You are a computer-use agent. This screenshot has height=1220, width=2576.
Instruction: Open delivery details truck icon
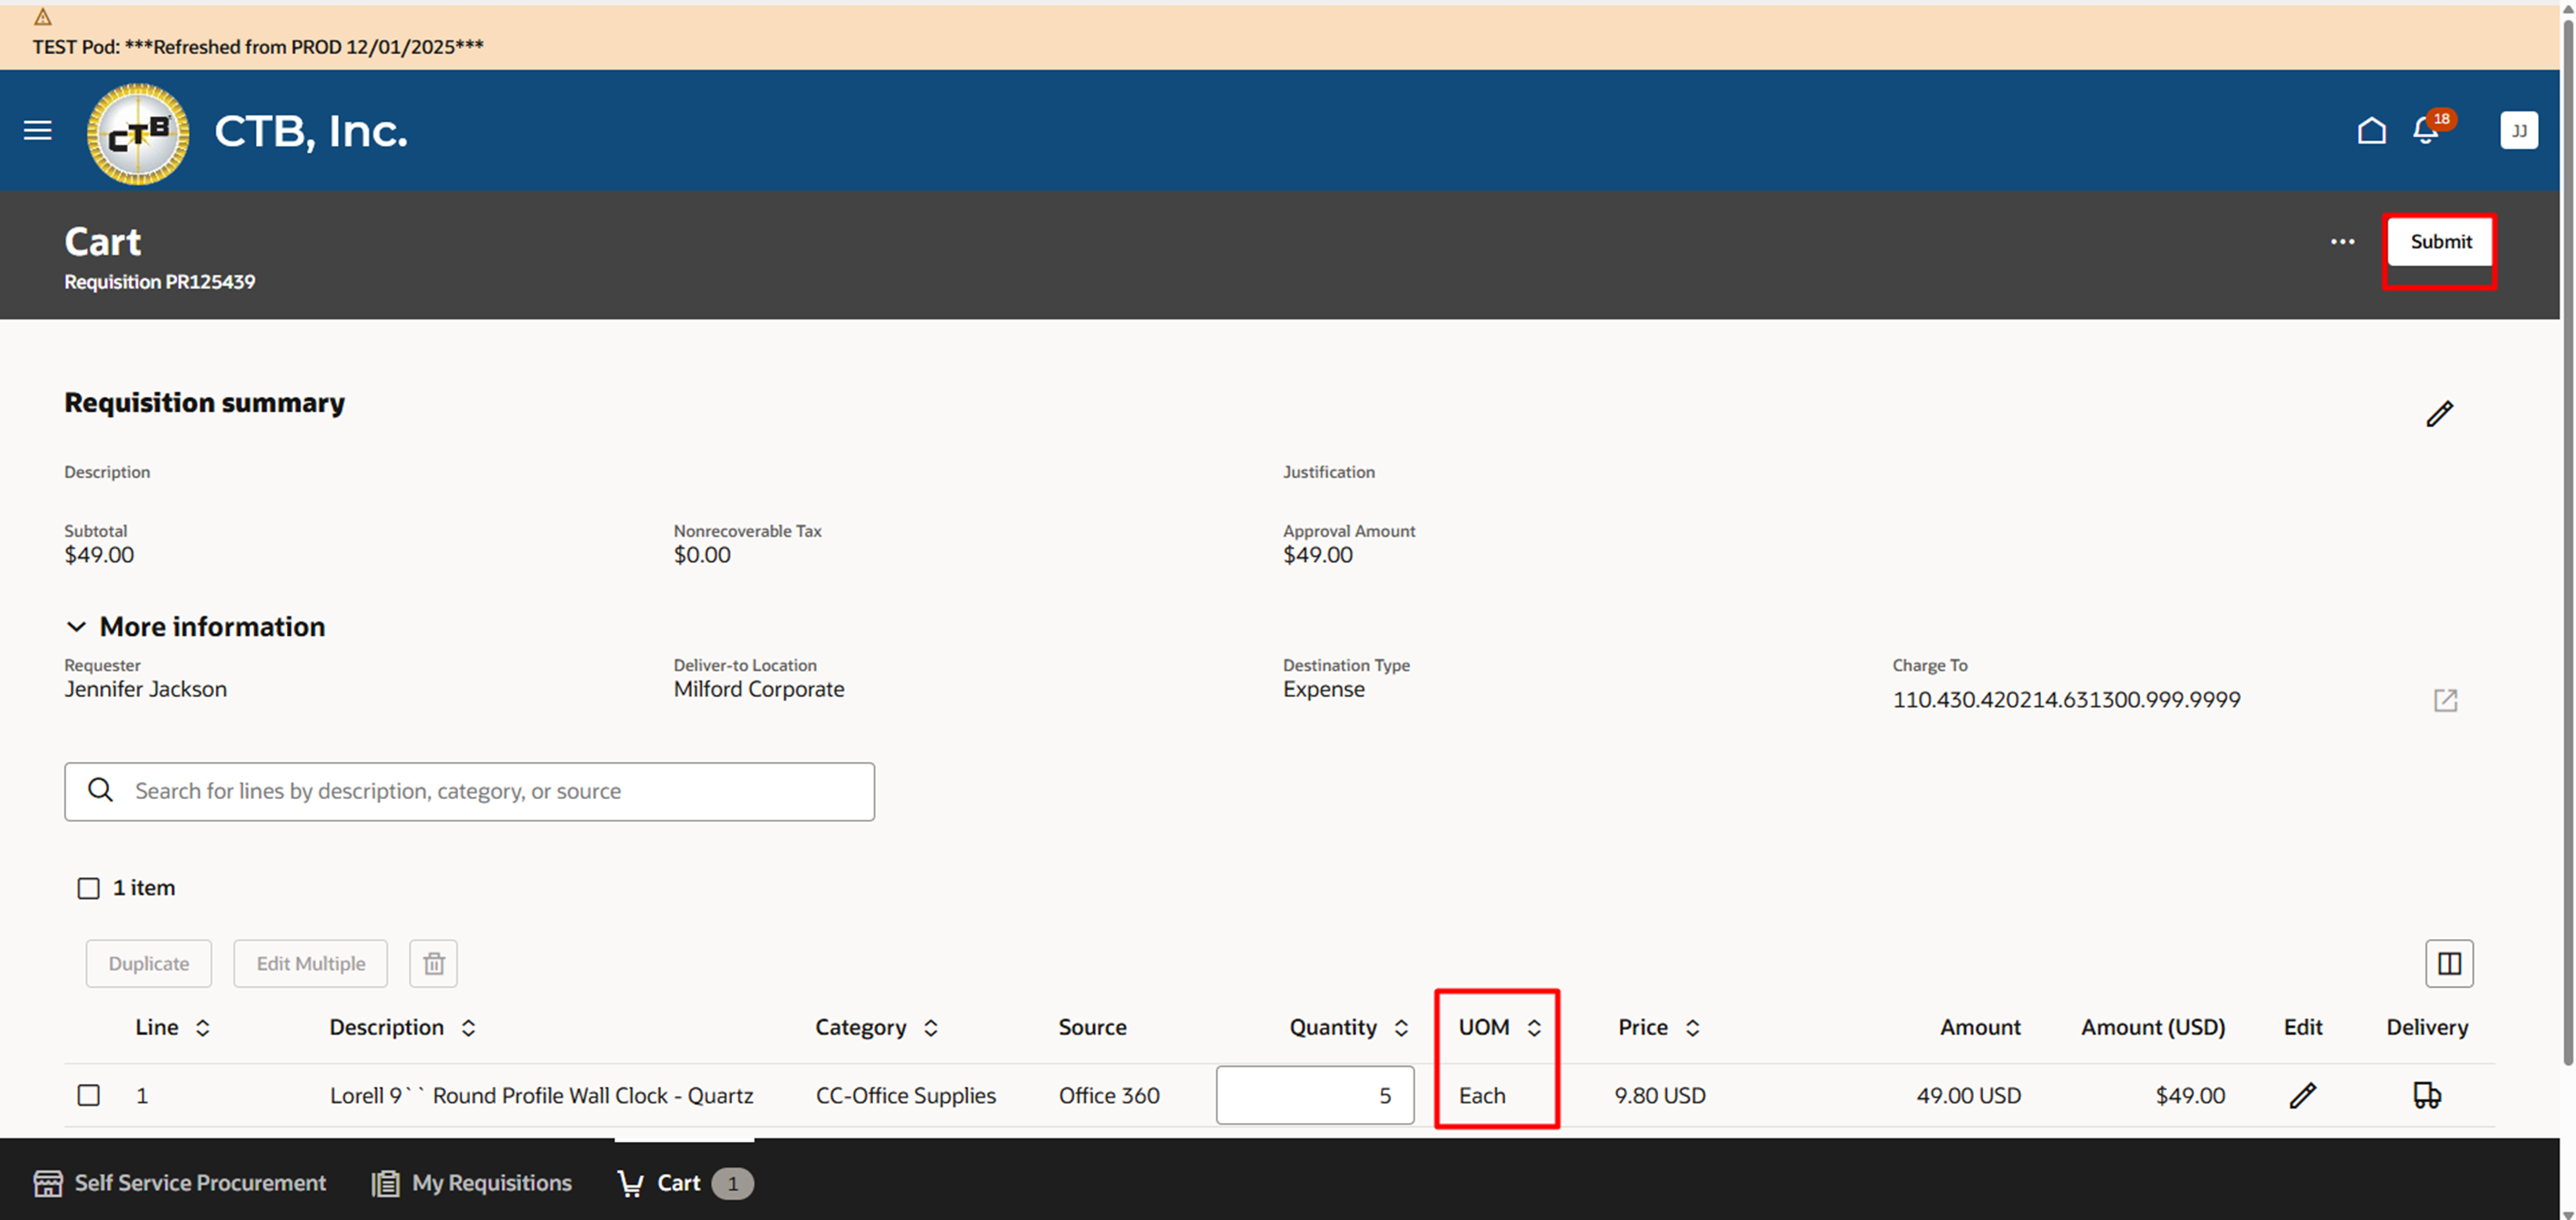point(2426,1095)
